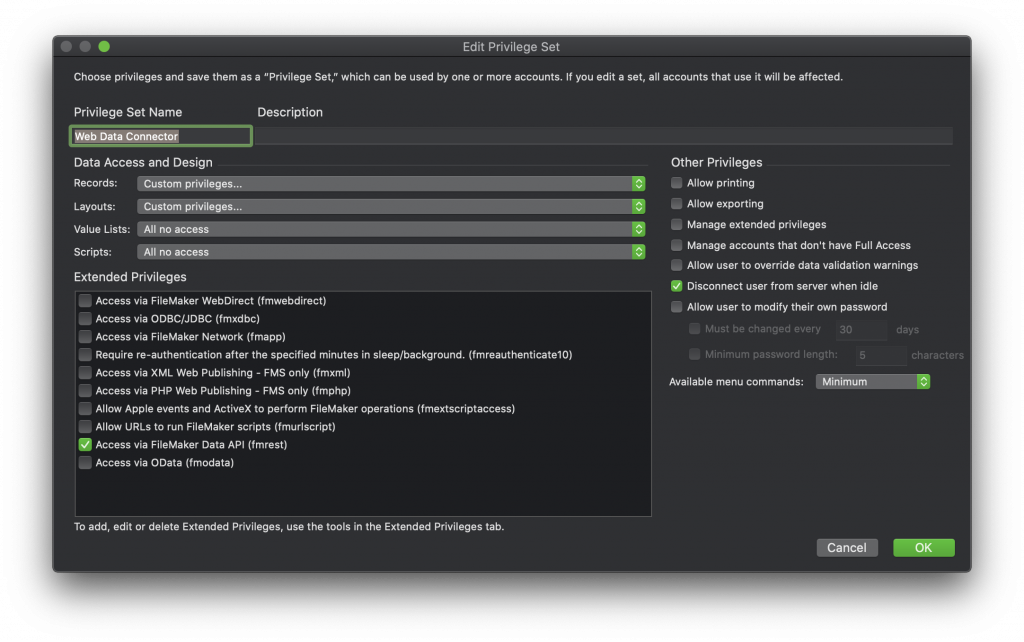Enable Allow user to modify their own password
1024x642 pixels.
pos(676,307)
